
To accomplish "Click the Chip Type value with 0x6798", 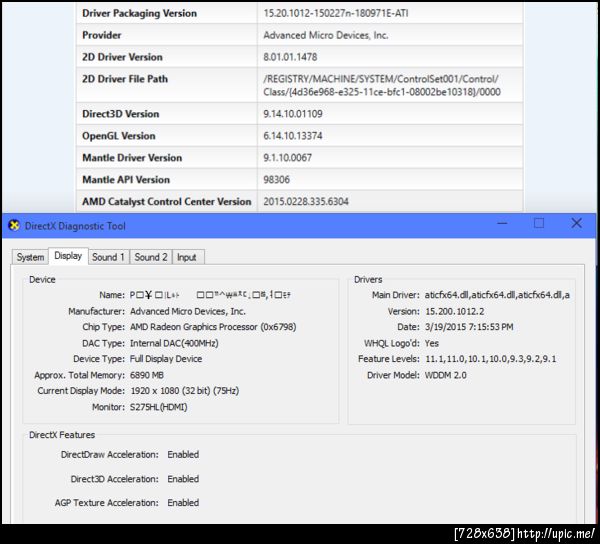I will (x=213, y=327).
